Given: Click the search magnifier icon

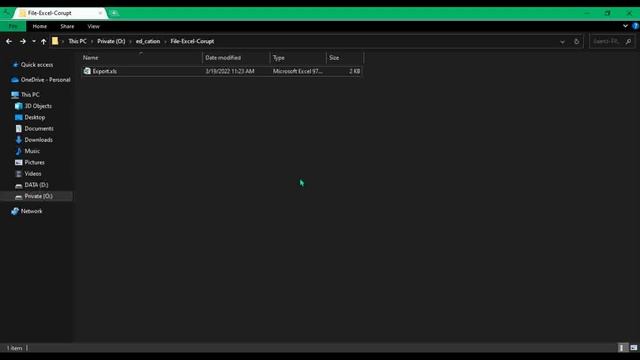Looking at the screenshot, I should [x=628, y=42].
